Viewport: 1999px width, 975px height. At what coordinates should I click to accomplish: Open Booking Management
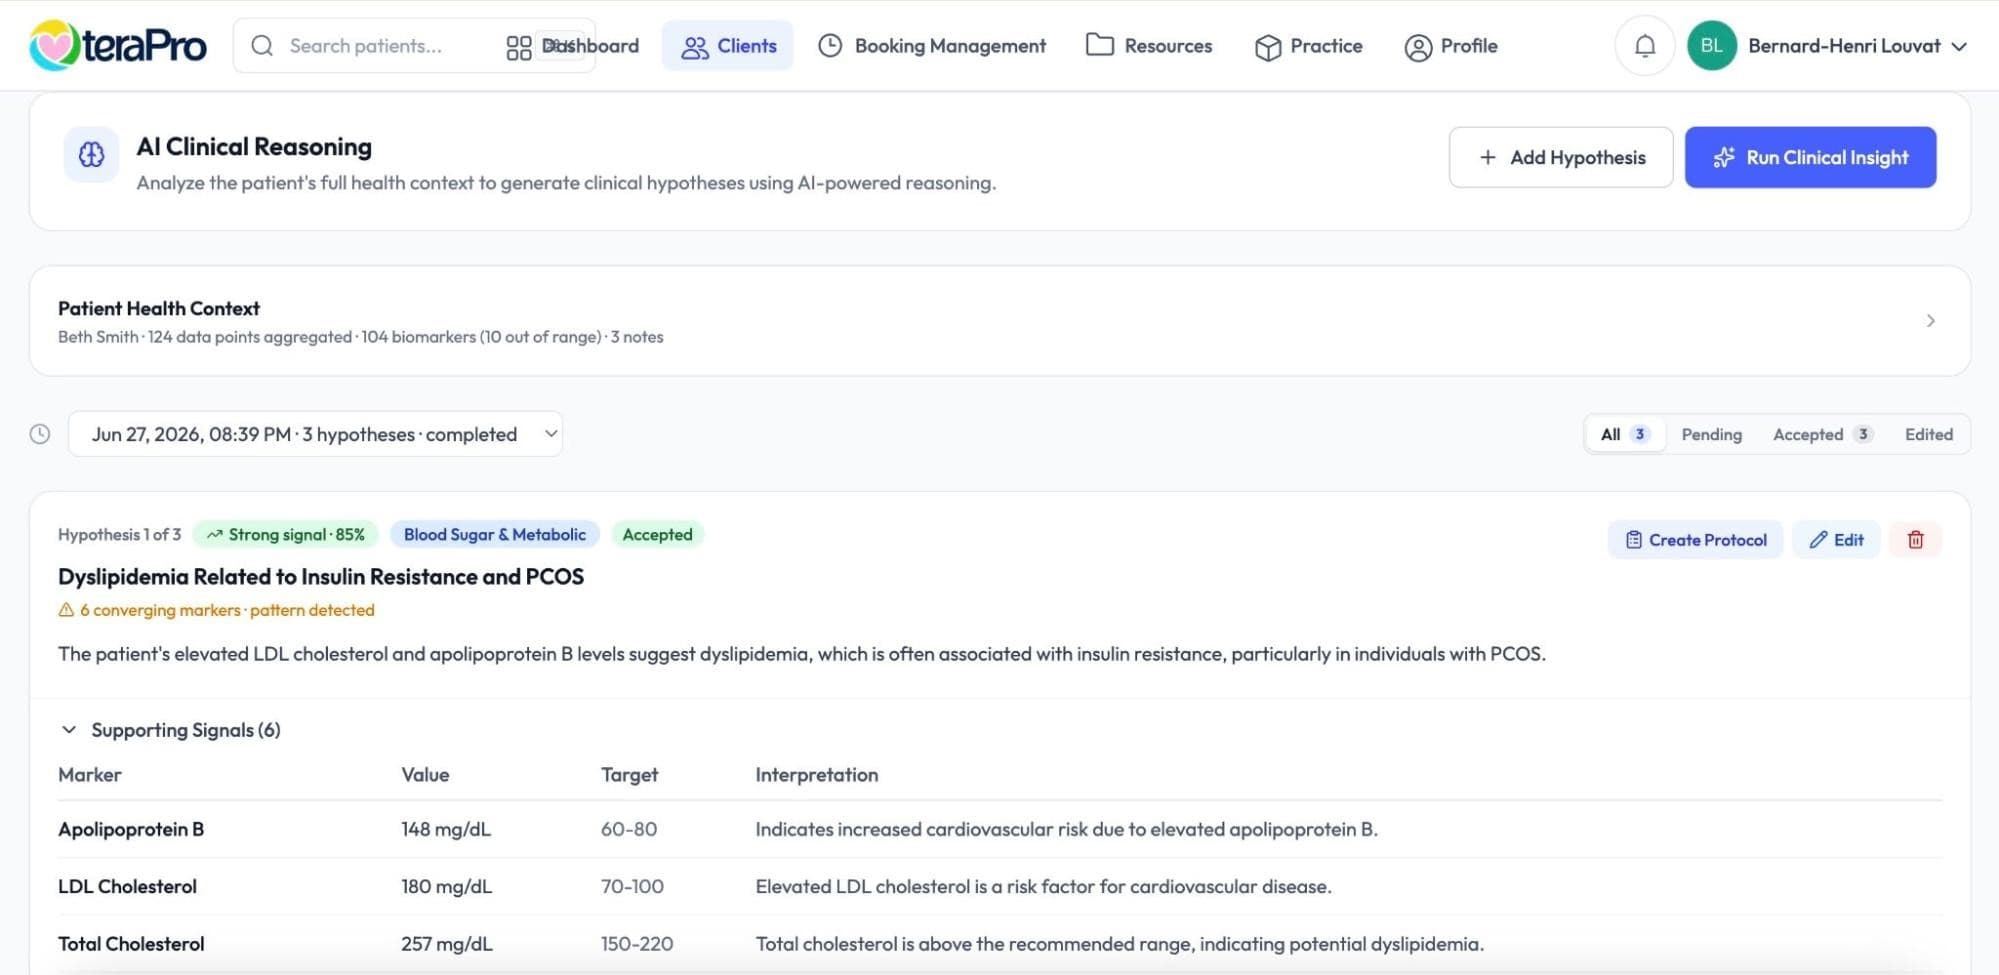pos(932,46)
